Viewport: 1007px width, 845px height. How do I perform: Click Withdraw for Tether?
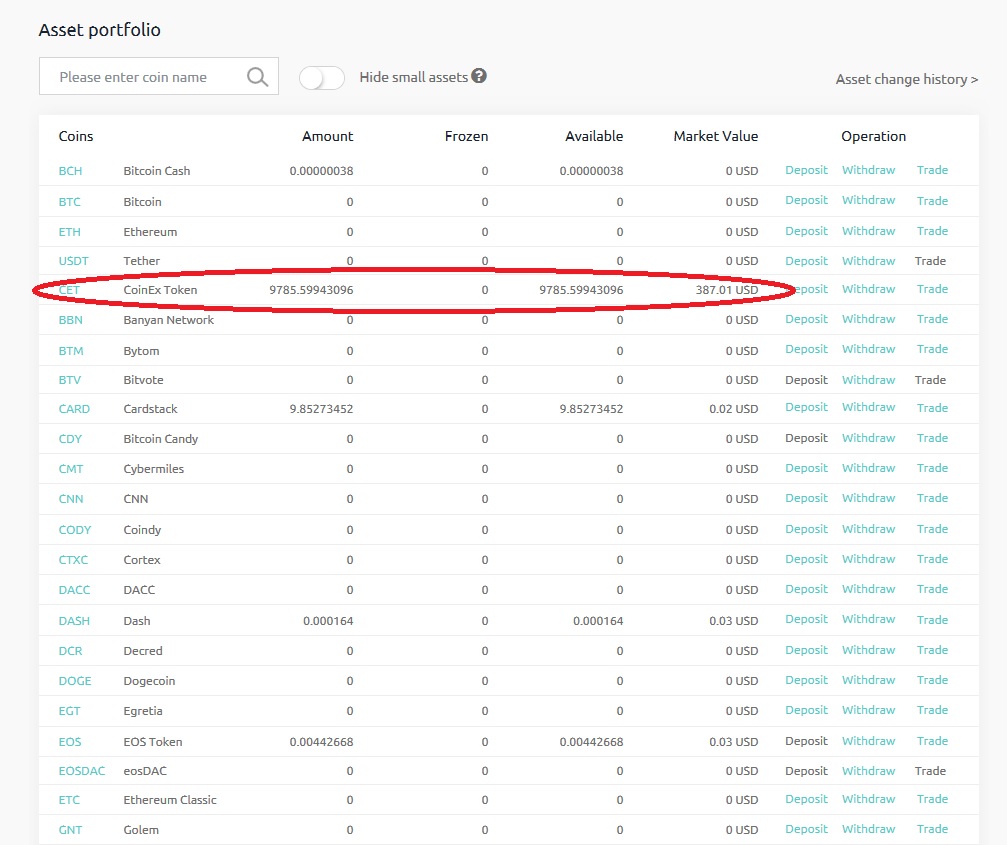point(868,261)
